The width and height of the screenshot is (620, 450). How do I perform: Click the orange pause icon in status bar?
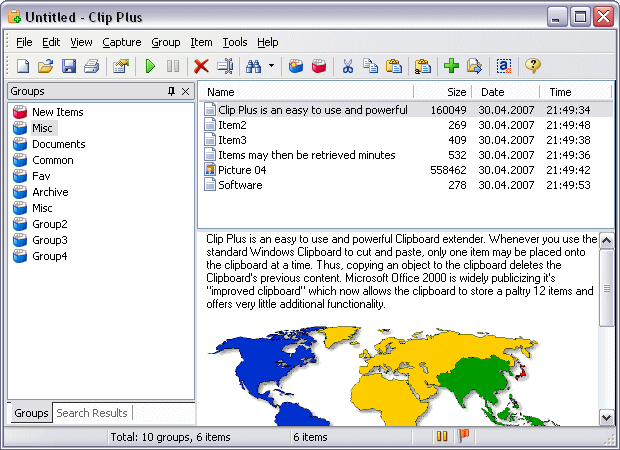[x=442, y=437]
